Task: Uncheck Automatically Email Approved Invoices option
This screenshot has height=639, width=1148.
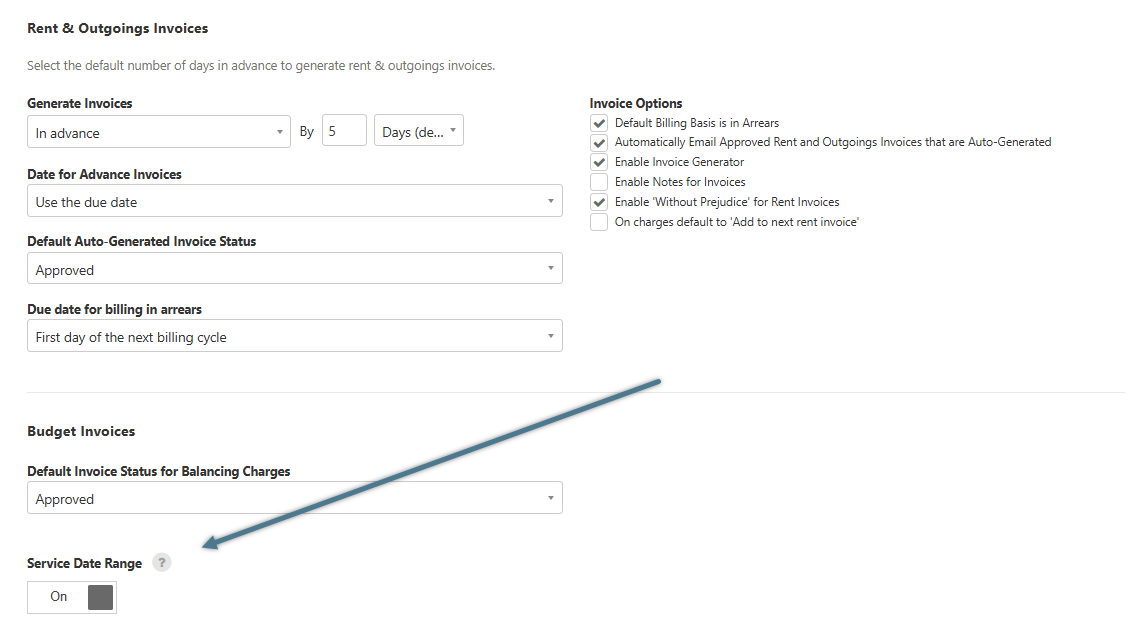Action: tap(599, 143)
